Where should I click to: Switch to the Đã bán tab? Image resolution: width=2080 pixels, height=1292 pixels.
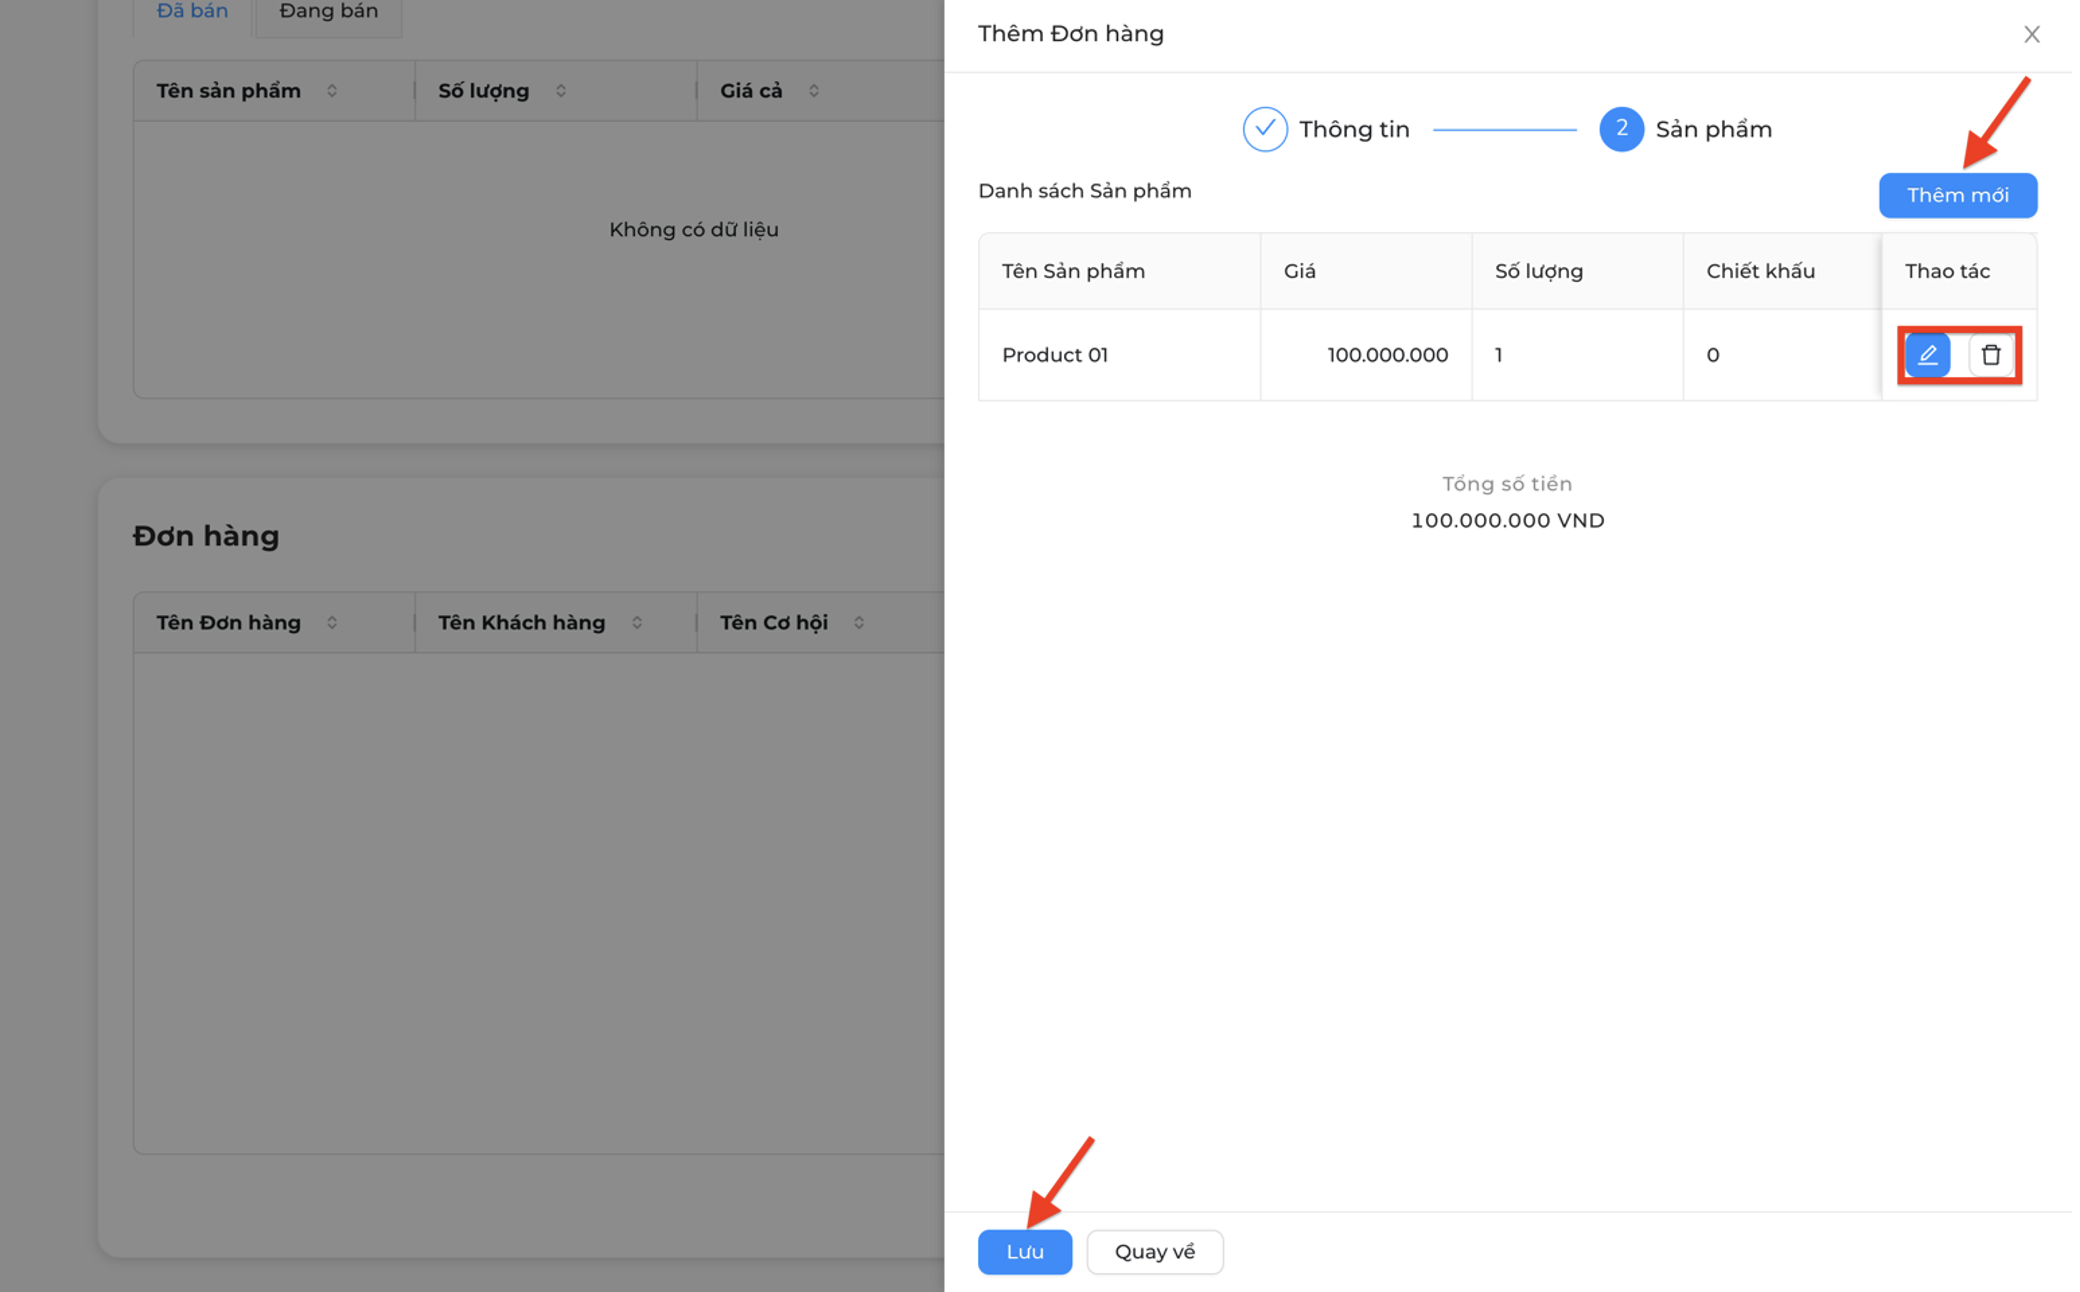click(x=192, y=12)
